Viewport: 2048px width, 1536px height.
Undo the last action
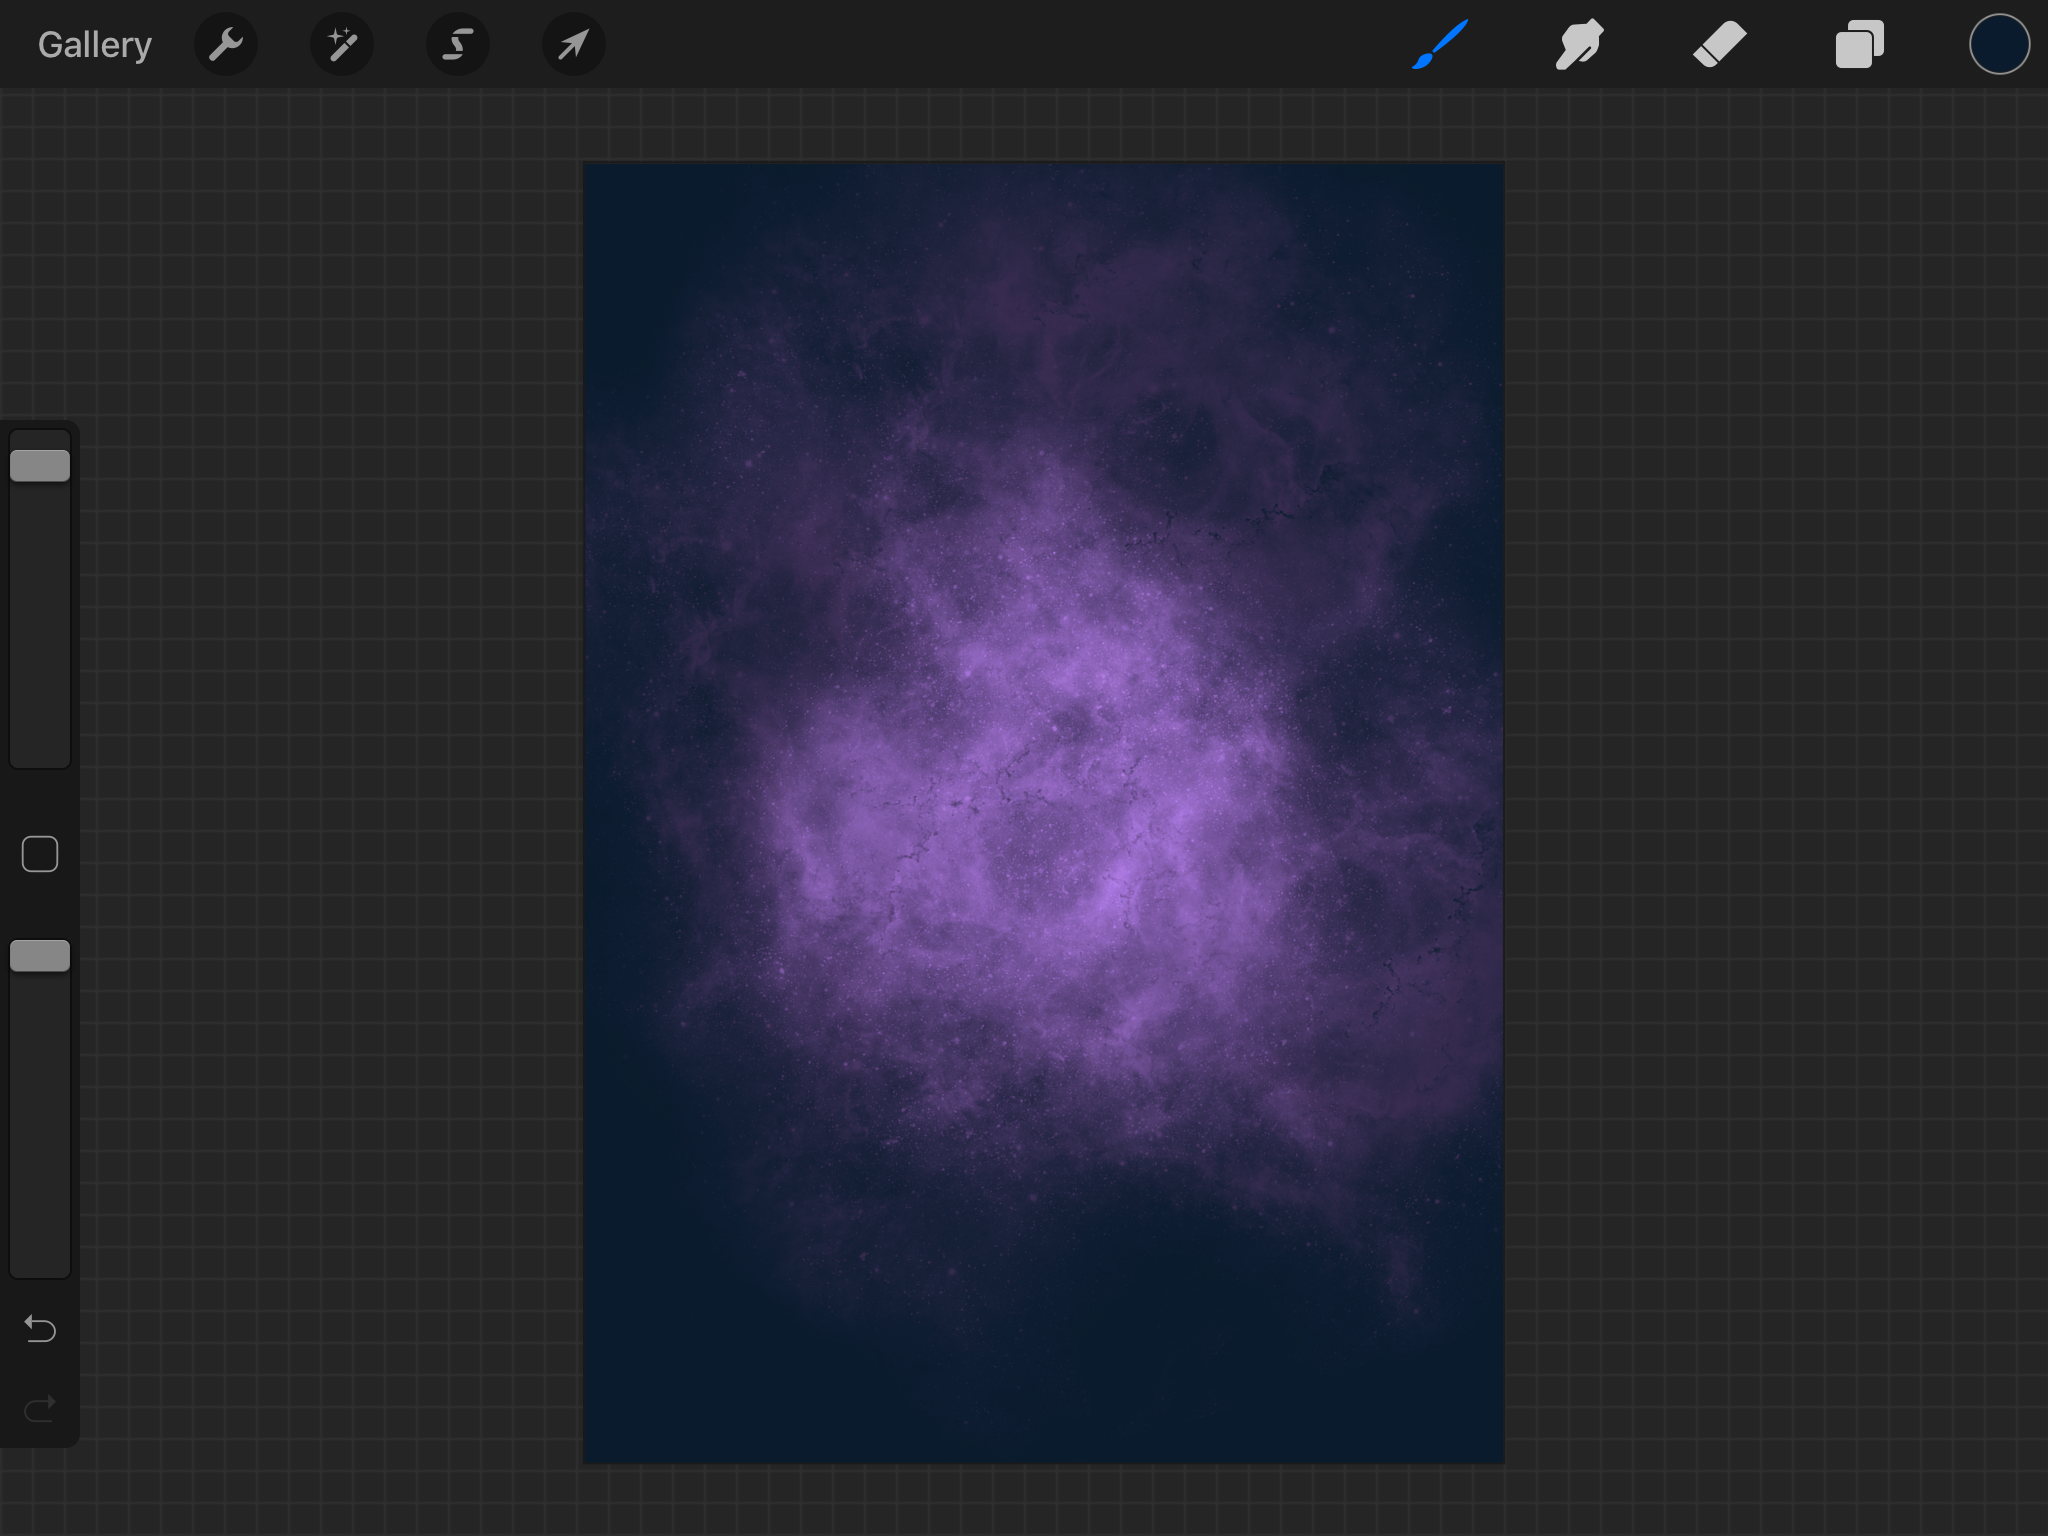pyautogui.click(x=40, y=1329)
